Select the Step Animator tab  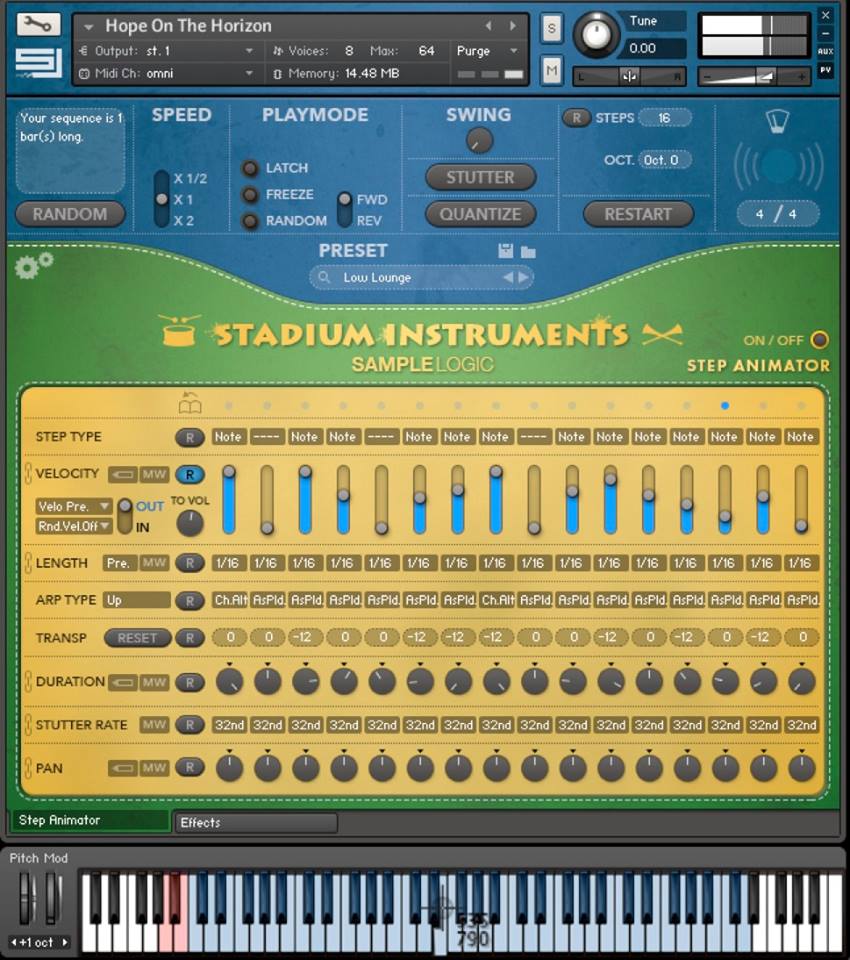coord(90,821)
